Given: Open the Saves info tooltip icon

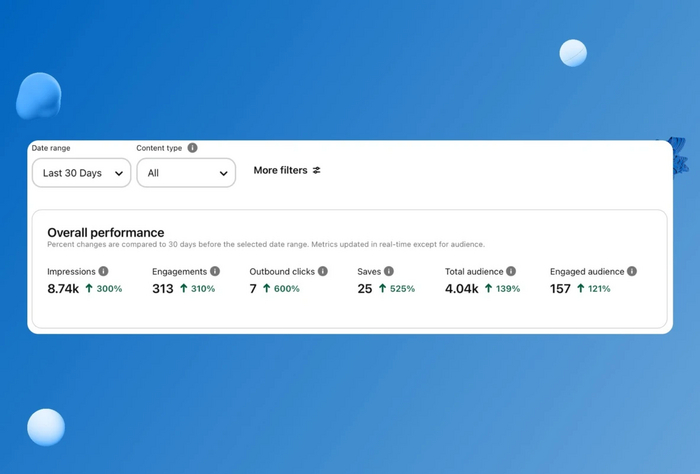Looking at the screenshot, I should click(389, 271).
